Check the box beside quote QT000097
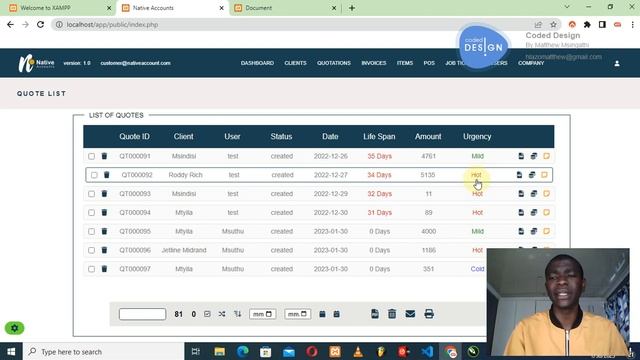Image resolution: width=640 pixels, height=360 pixels. (91, 269)
